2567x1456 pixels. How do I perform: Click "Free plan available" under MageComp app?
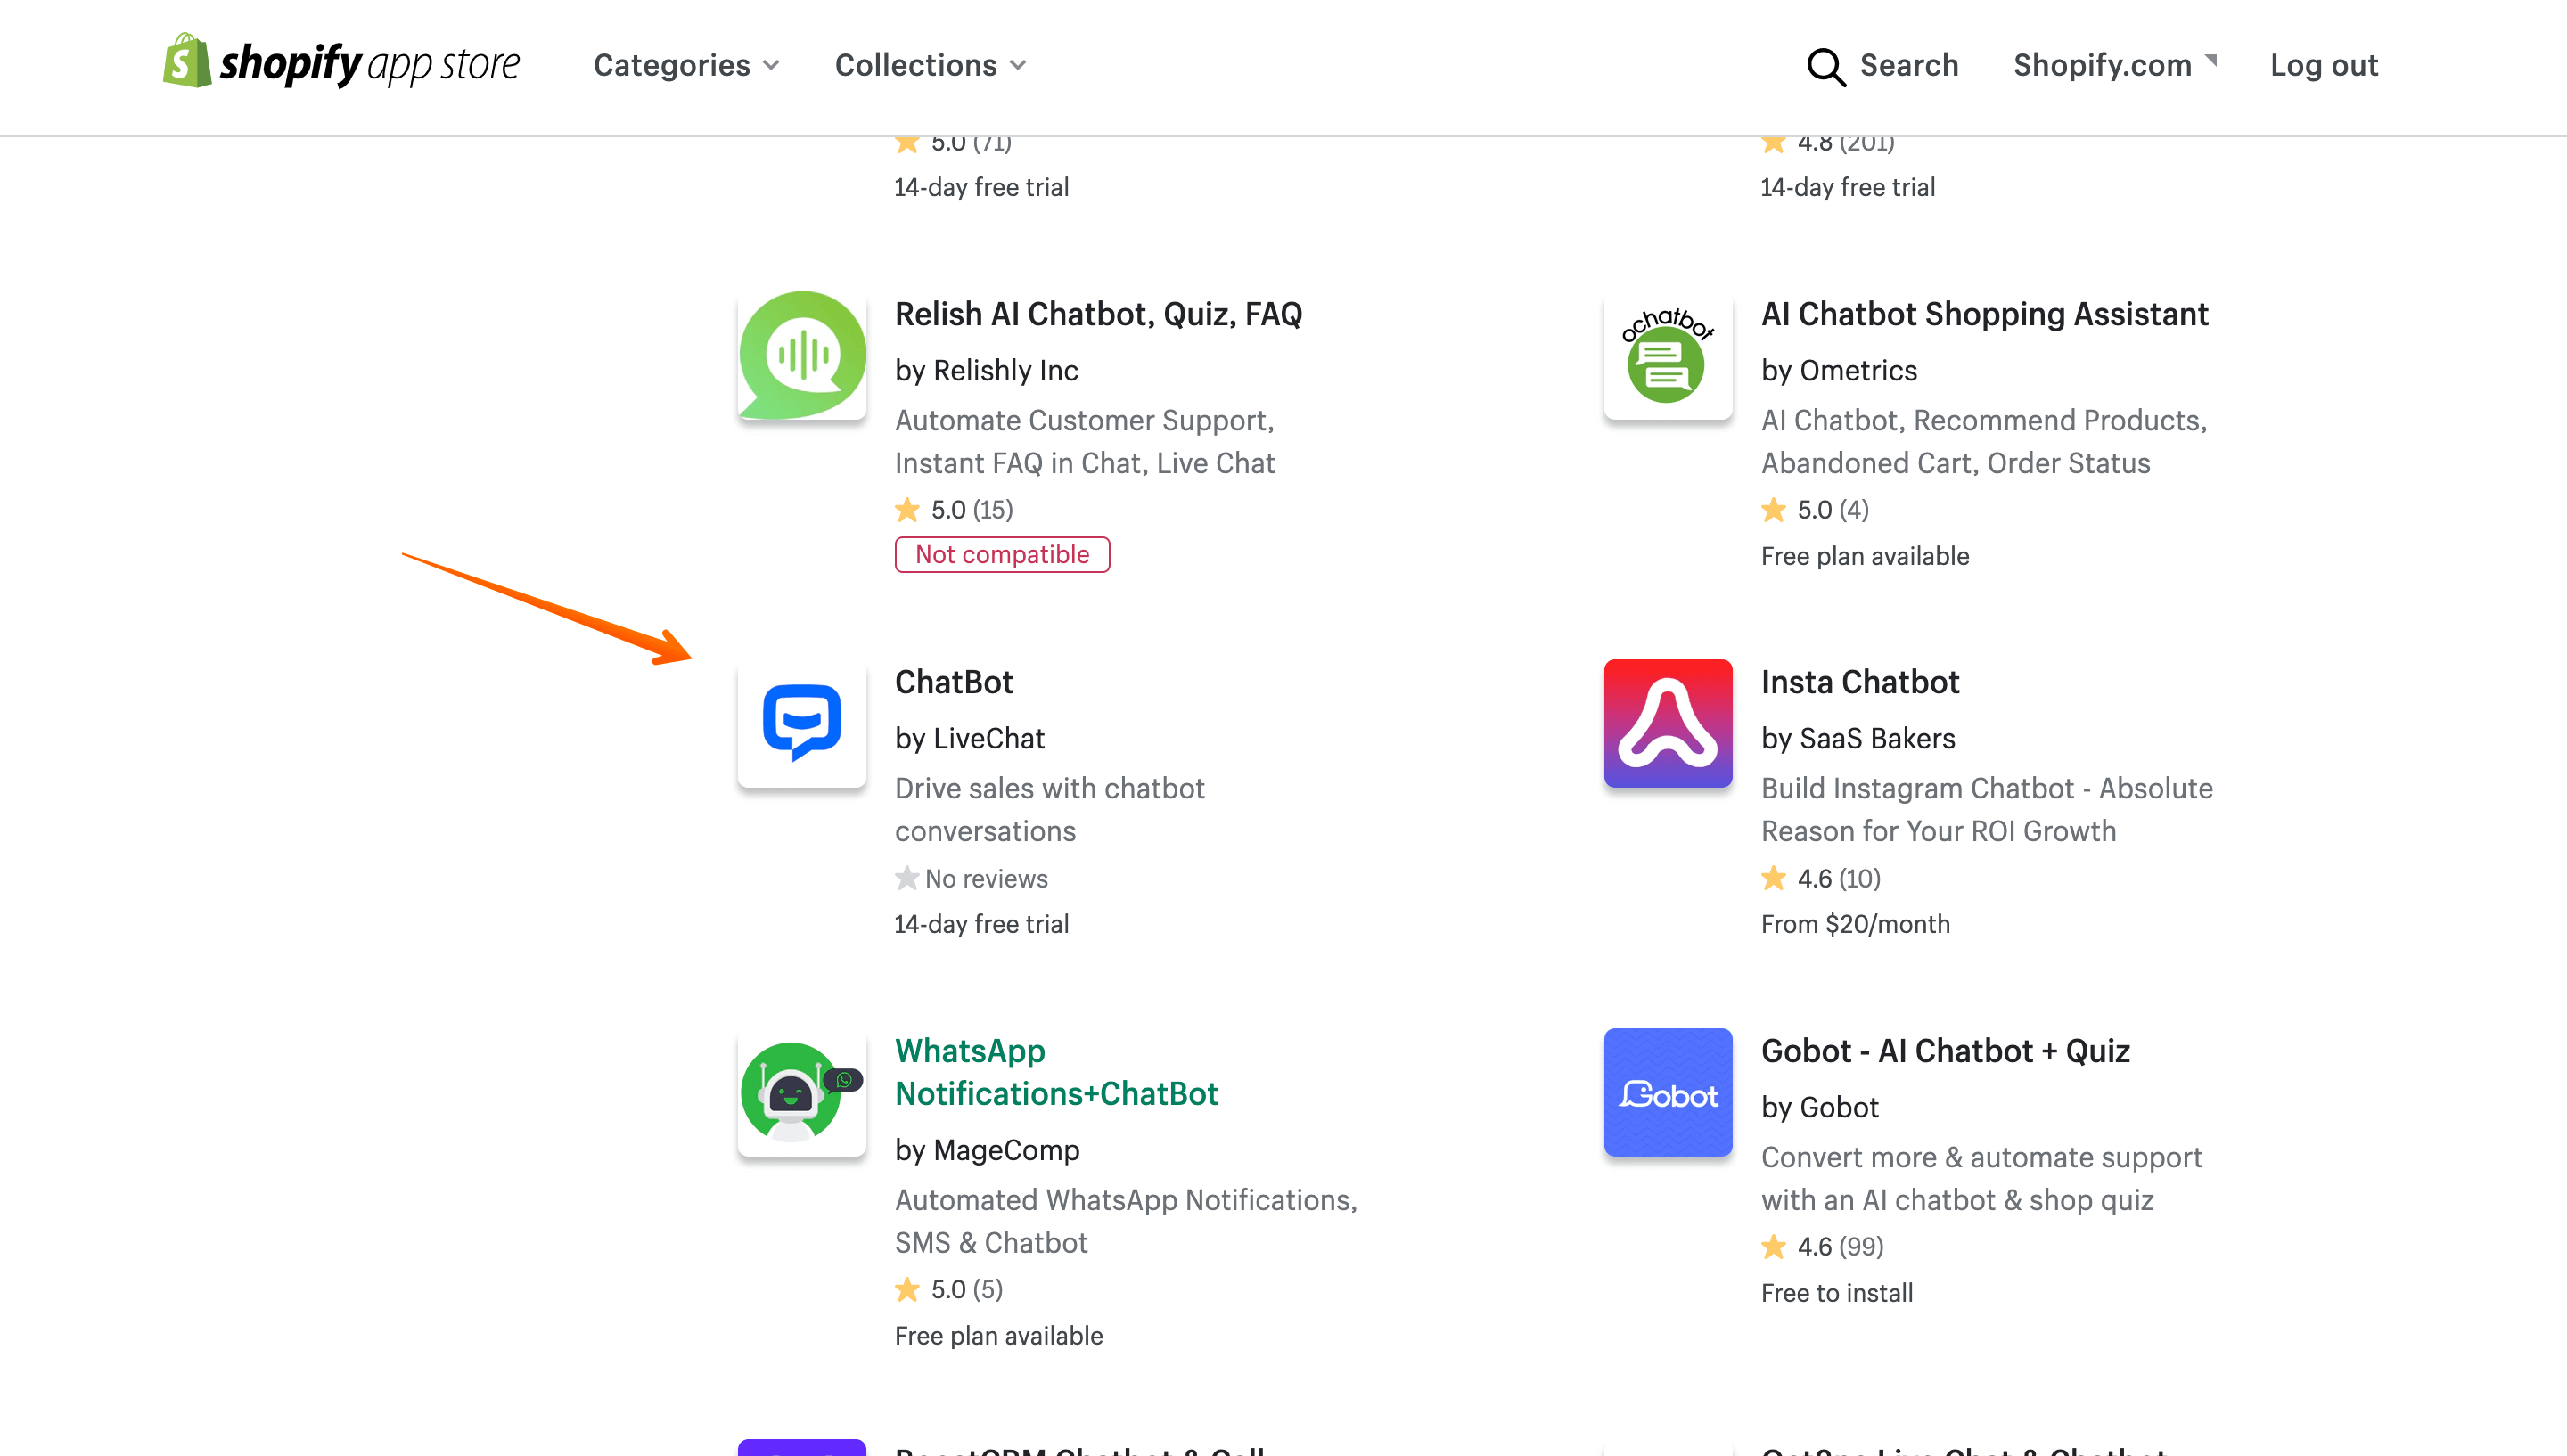[x=998, y=1336]
